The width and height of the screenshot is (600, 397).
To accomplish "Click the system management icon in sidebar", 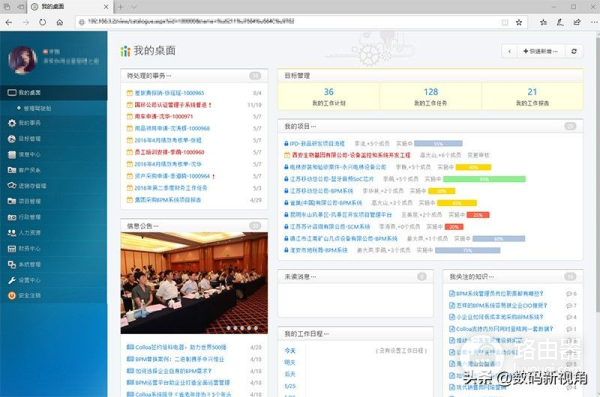I will [x=12, y=264].
